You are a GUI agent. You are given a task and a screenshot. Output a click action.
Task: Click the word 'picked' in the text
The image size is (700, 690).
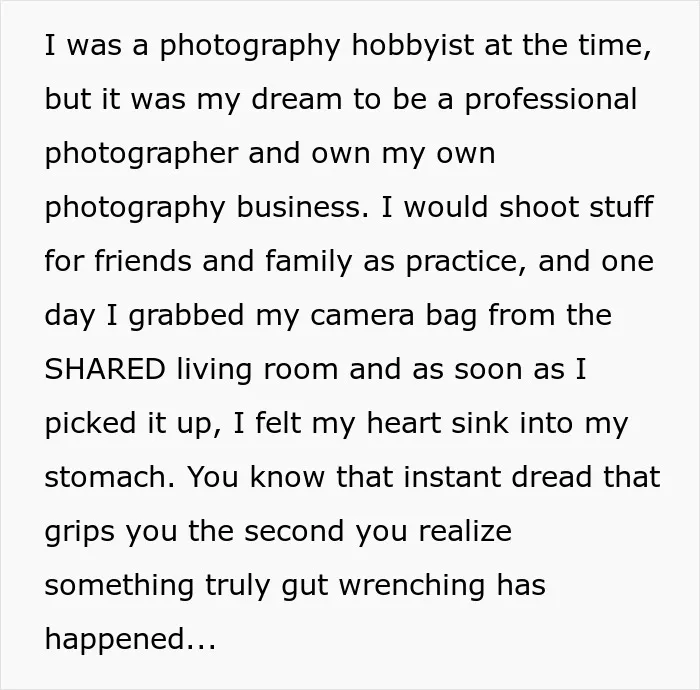90,425
